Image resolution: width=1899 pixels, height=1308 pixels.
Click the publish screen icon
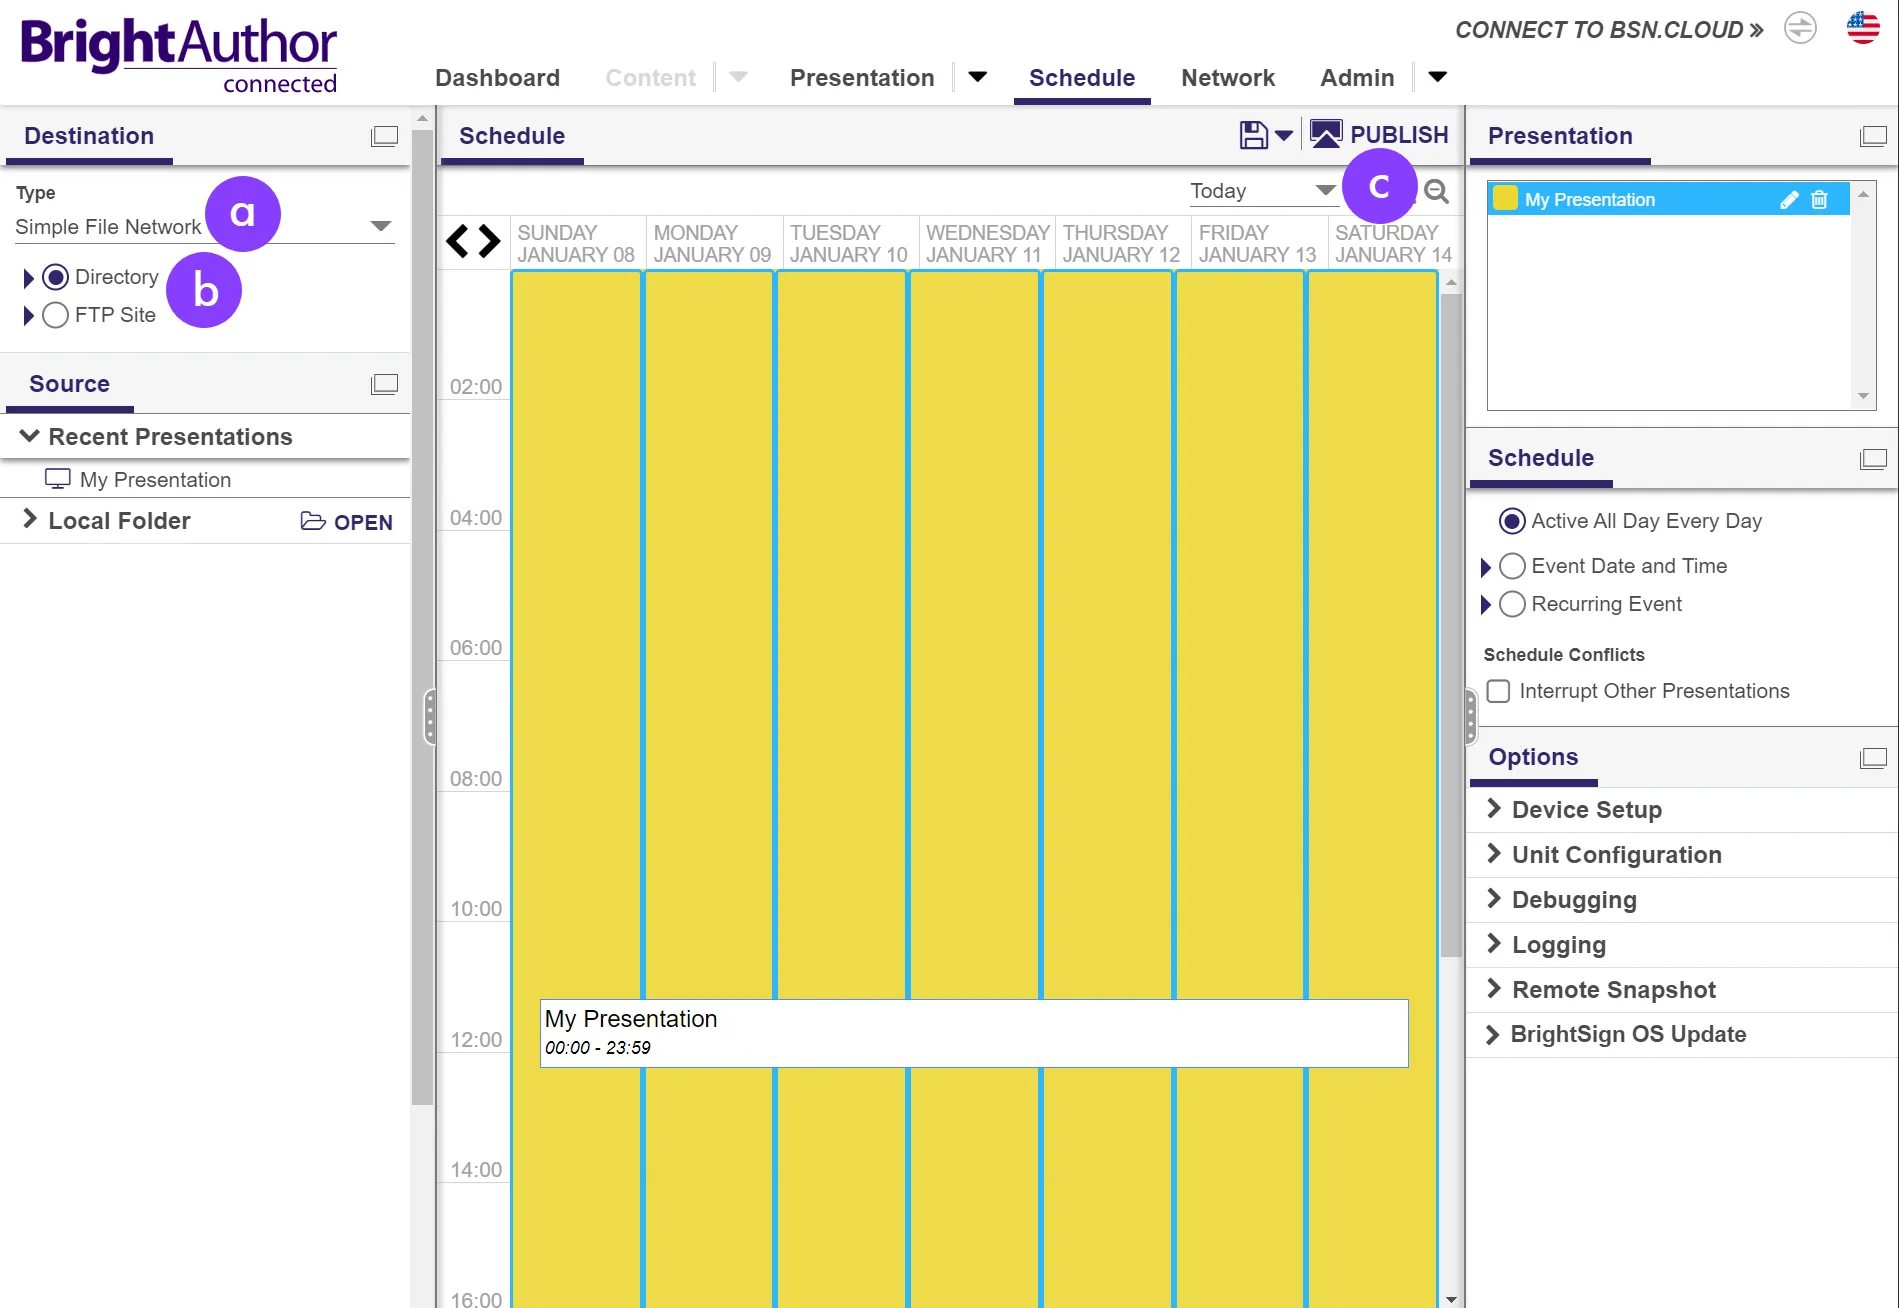point(1326,134)
